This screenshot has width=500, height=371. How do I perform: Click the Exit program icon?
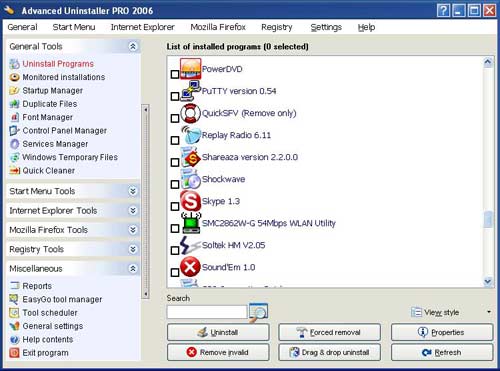14,353
